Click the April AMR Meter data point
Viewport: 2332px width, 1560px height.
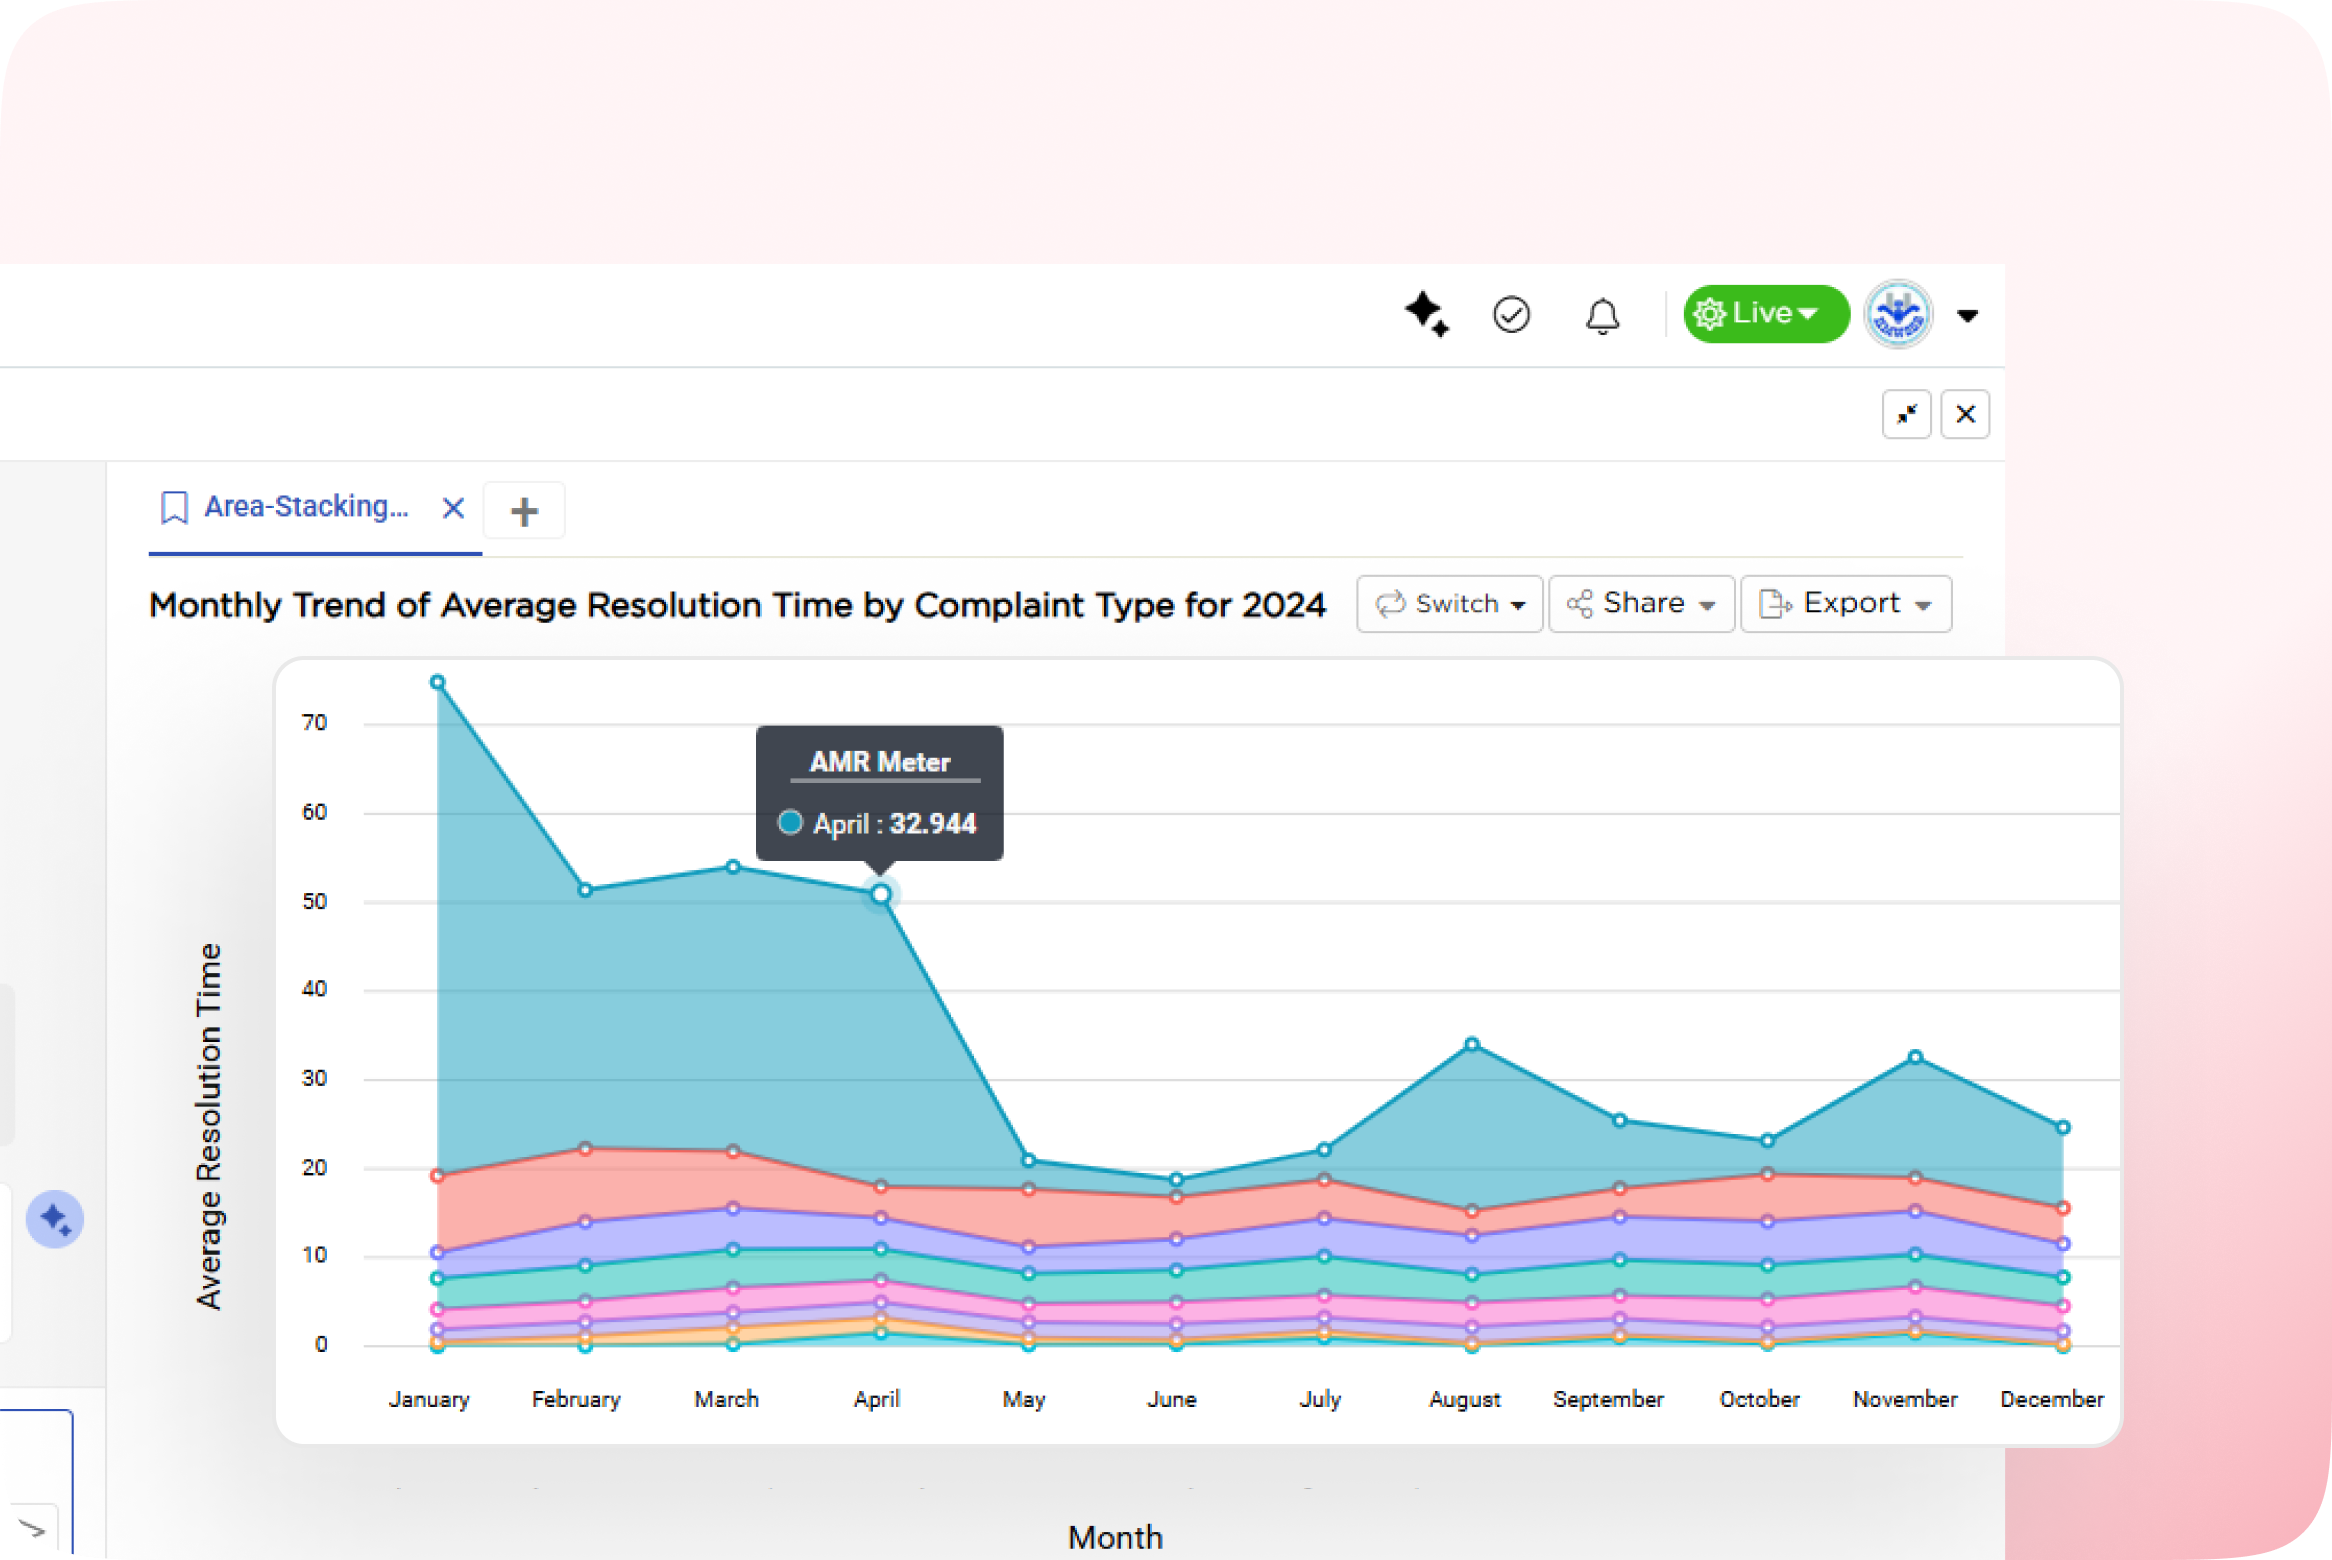point(880,894)
